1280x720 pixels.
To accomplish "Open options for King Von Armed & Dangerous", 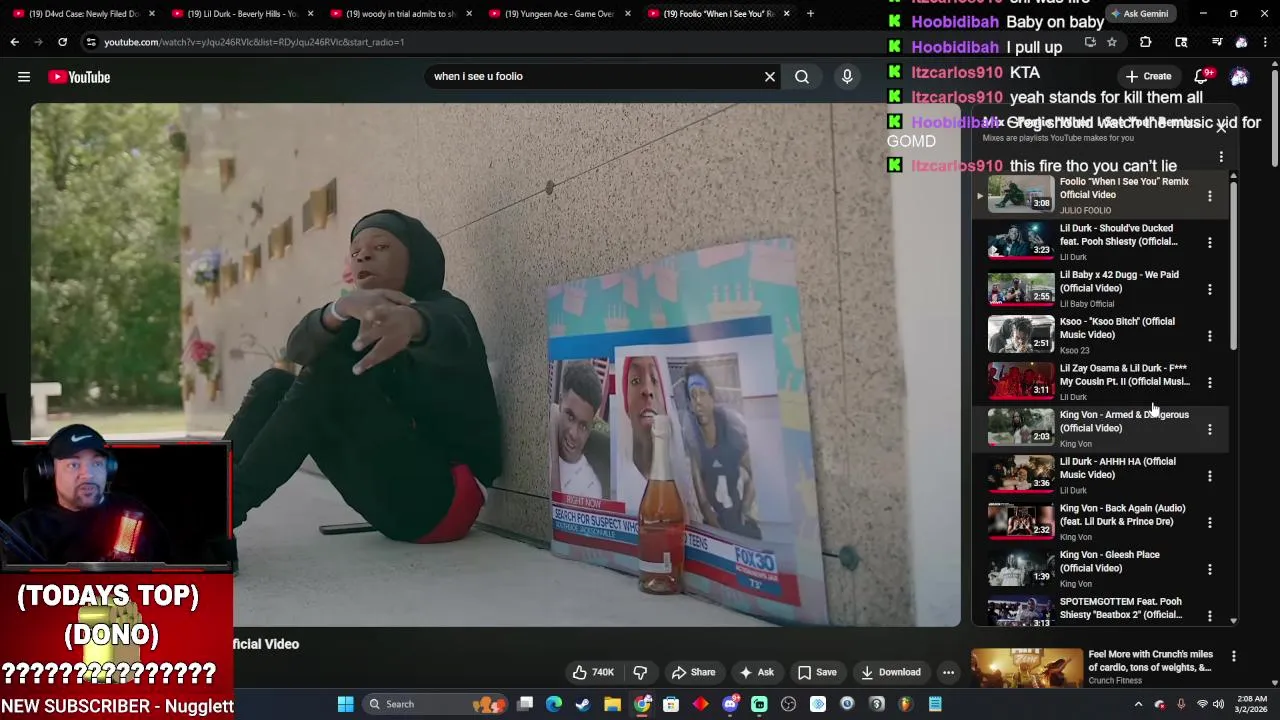I will (1209, 429).
